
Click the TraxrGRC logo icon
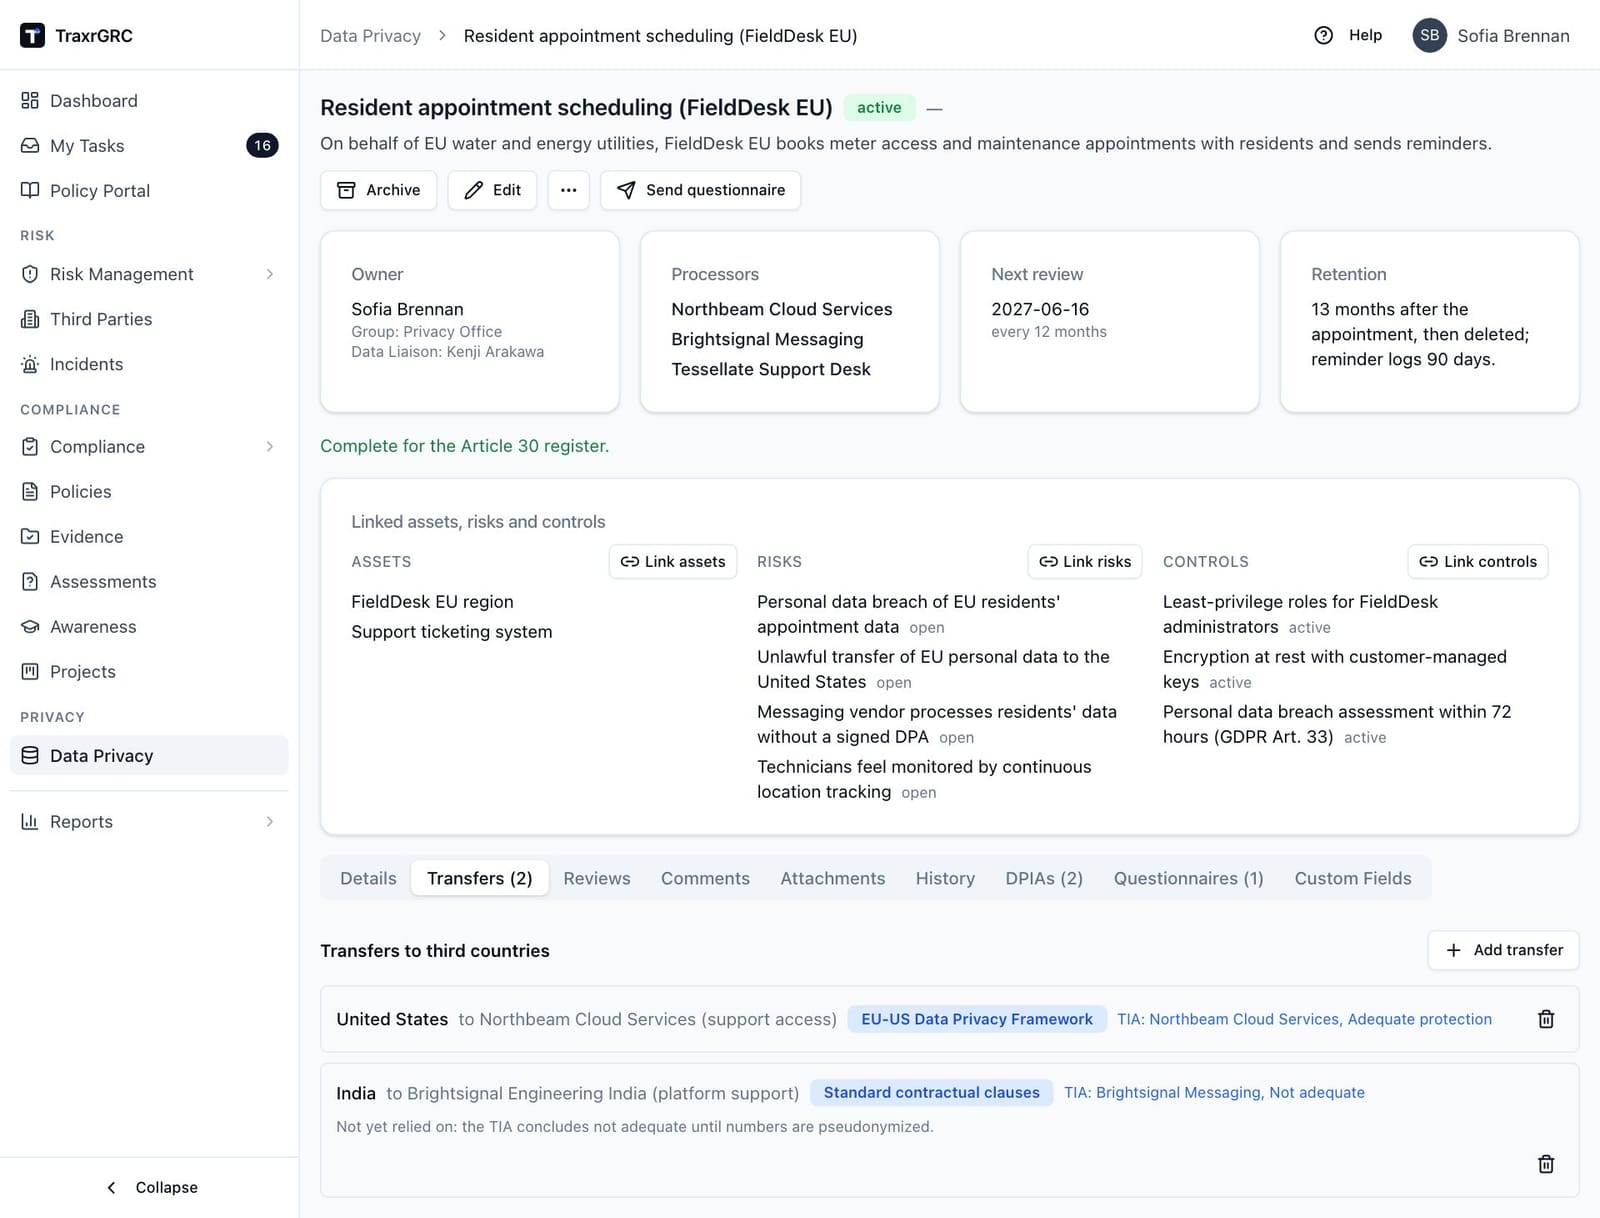(x=32, y=36)
